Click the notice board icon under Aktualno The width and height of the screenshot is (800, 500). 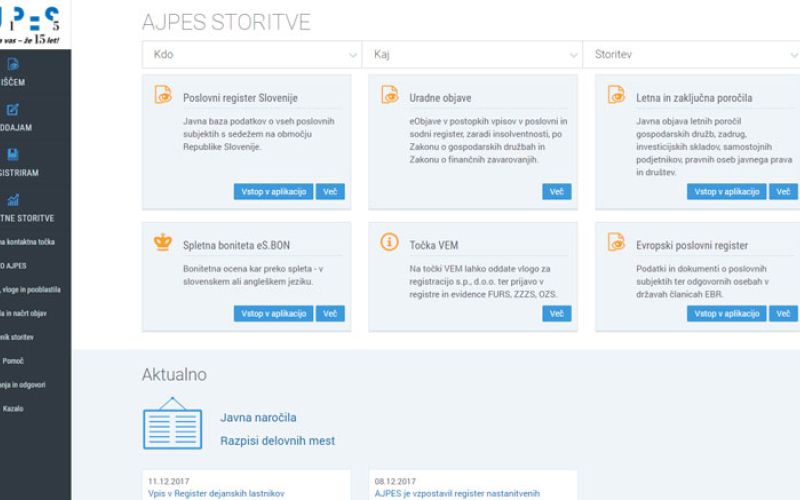click(x=172, y=423)
